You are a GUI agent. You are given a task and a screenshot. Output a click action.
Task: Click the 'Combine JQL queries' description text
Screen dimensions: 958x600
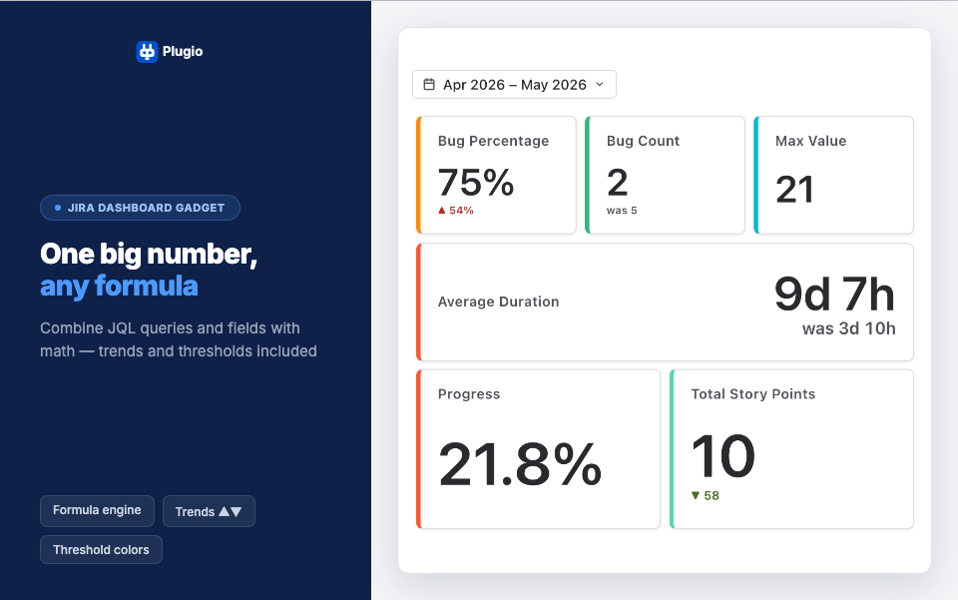pos(178,340)
